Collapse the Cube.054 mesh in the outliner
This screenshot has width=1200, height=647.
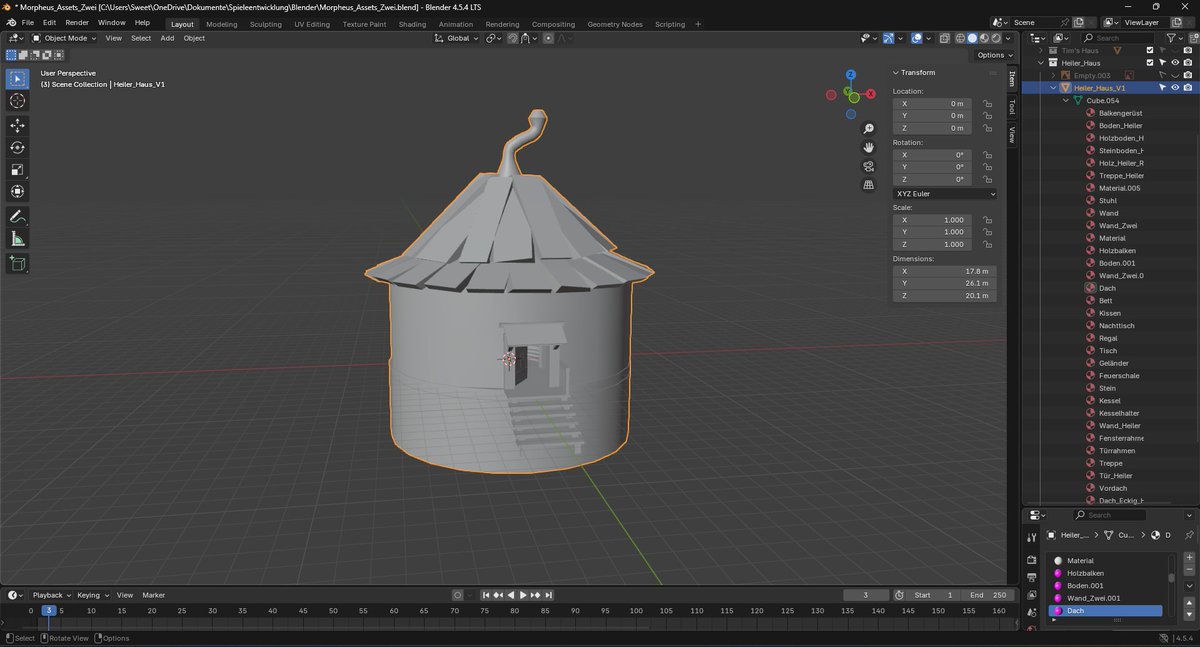(1066, 101)
